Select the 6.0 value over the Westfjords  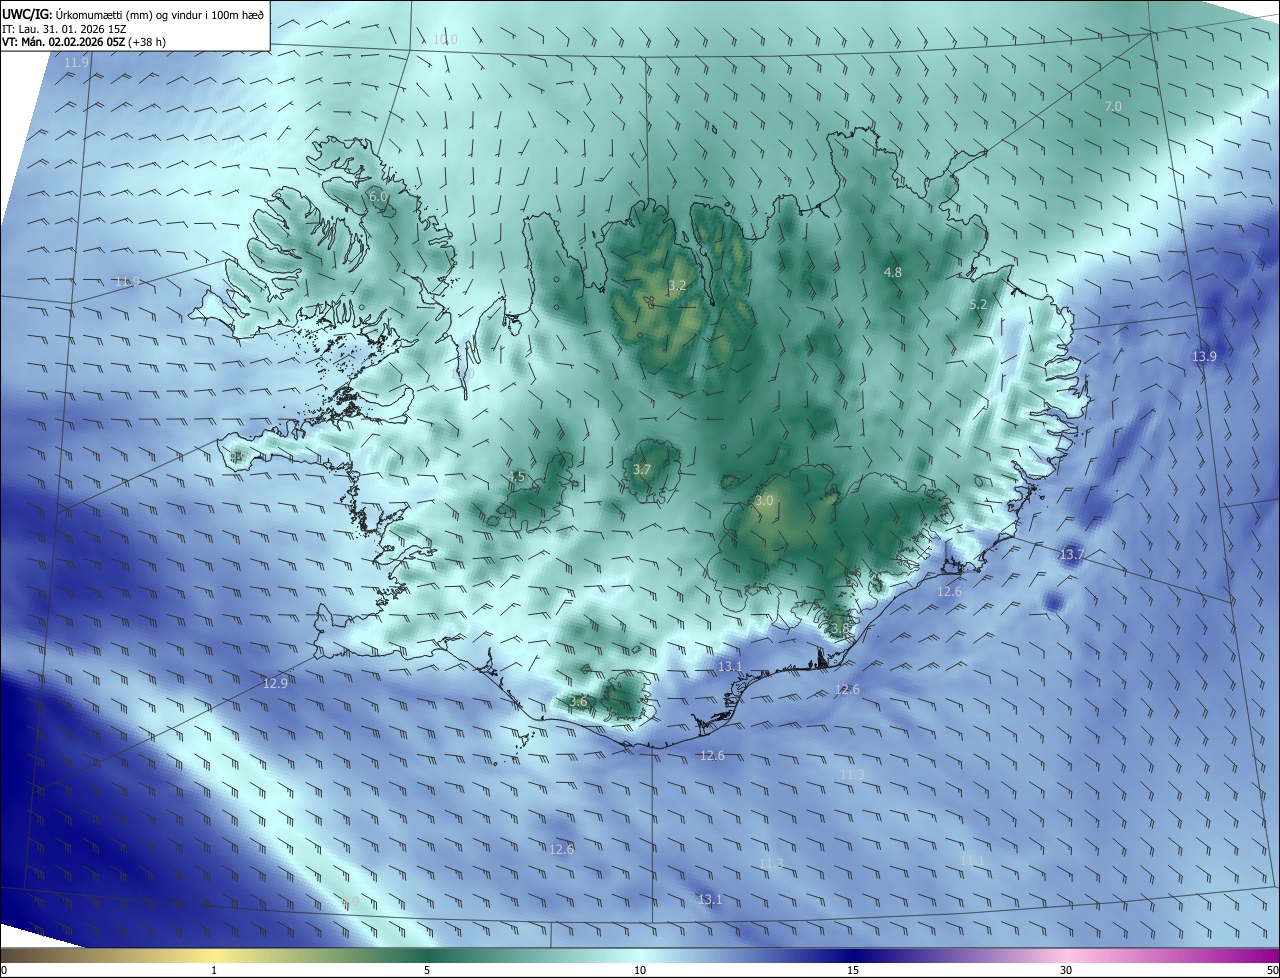(x=378, y=197)
